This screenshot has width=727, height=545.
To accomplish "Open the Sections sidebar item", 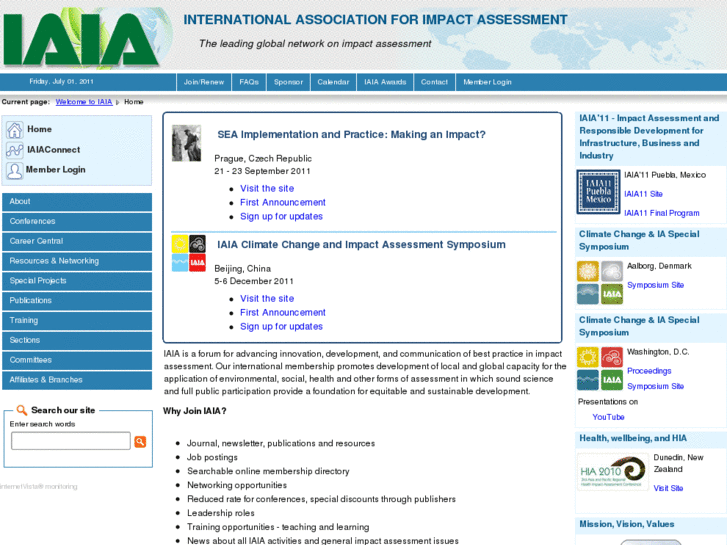I will coord(77,340).
